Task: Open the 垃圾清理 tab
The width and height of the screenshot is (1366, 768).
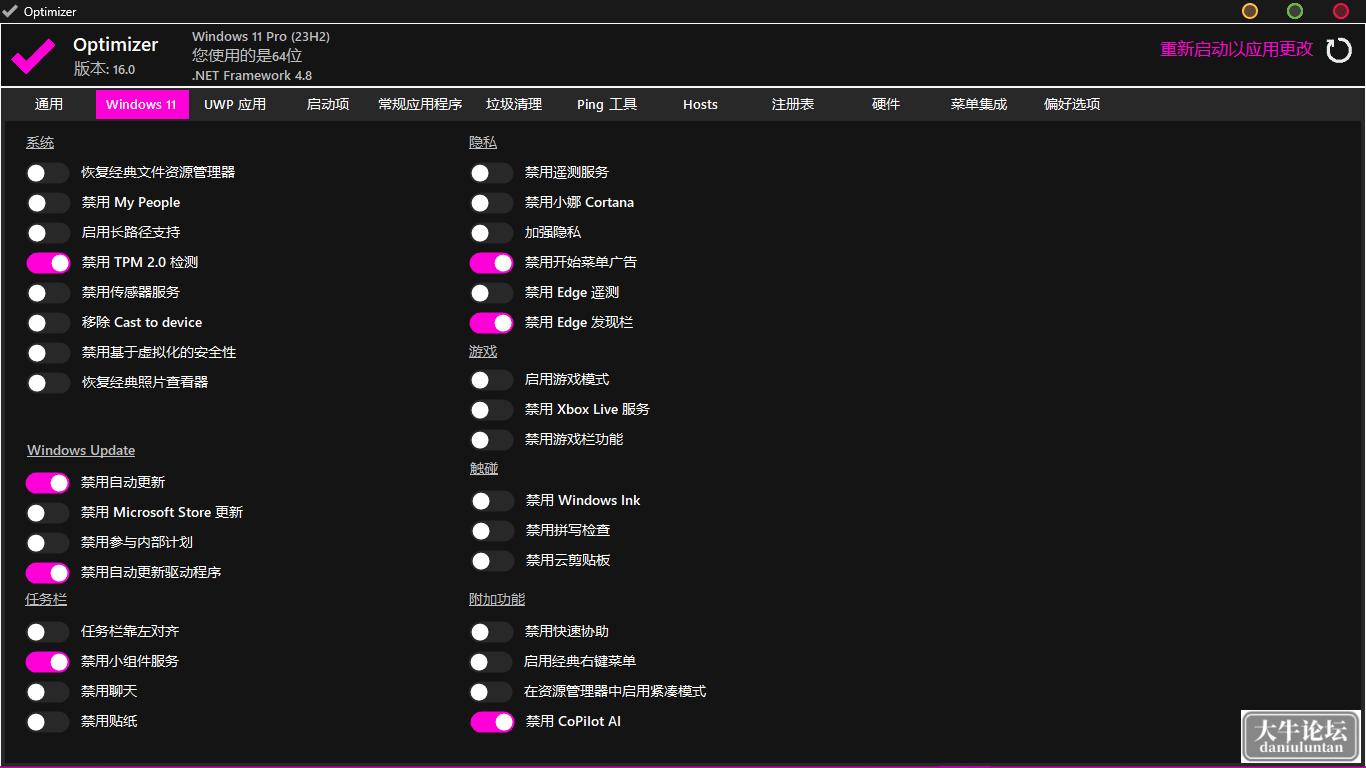Action: 514,104
